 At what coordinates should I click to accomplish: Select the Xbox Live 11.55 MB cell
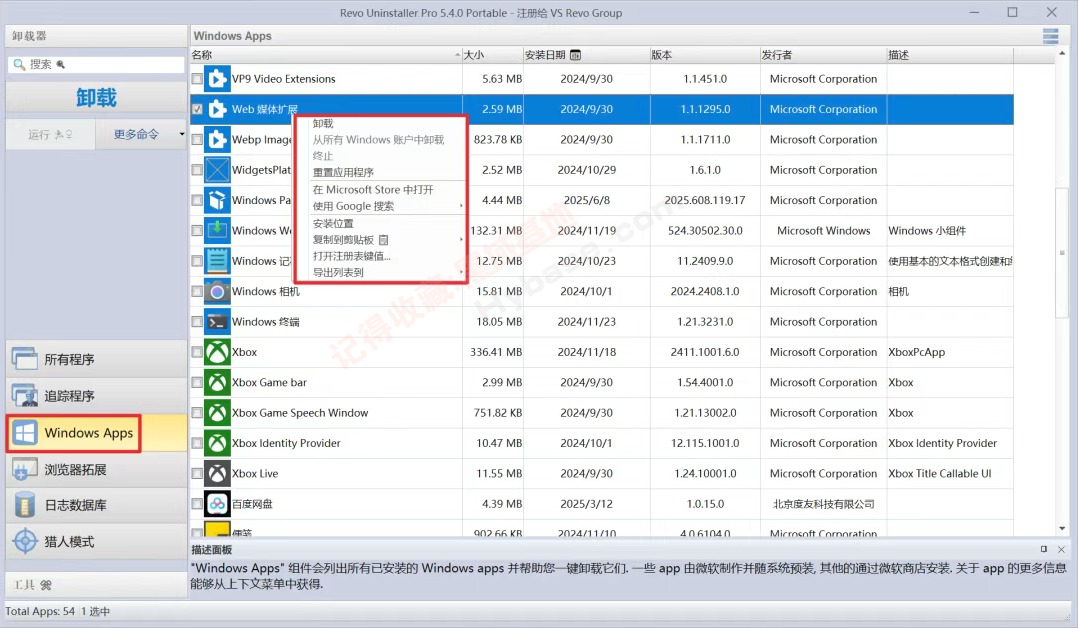pos(493,473)
